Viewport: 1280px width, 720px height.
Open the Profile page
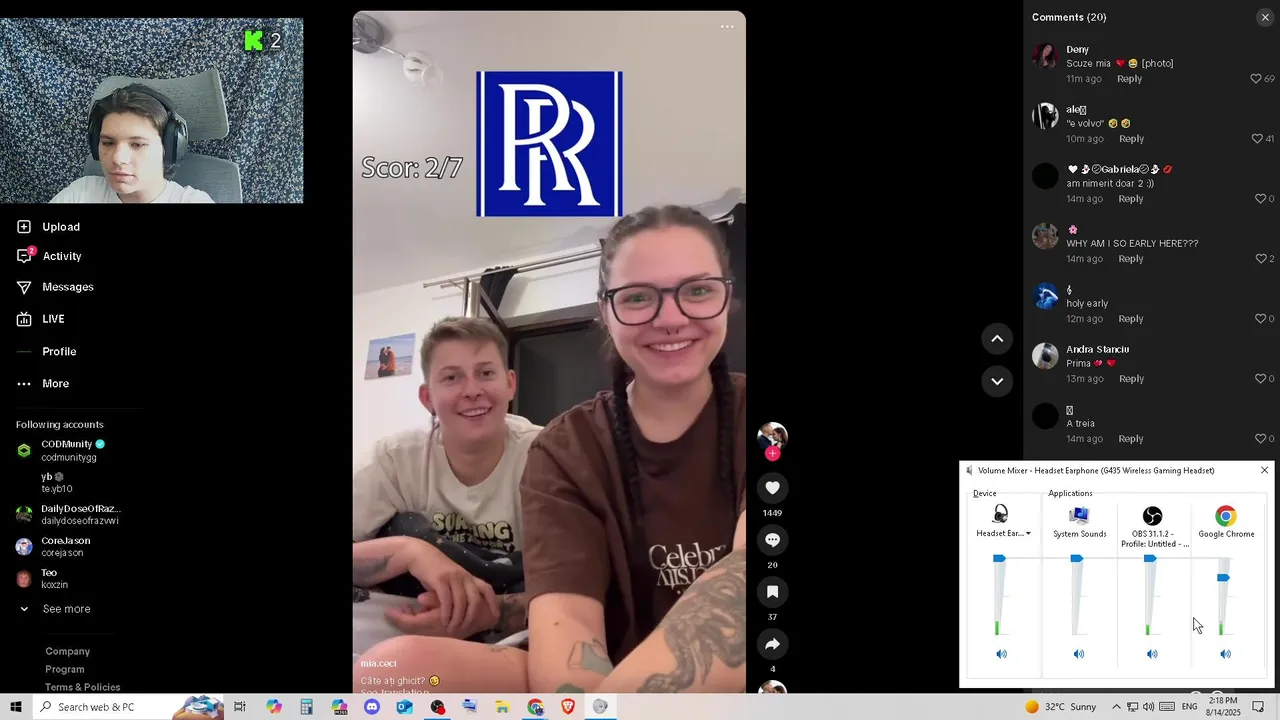tap(46, 352)
